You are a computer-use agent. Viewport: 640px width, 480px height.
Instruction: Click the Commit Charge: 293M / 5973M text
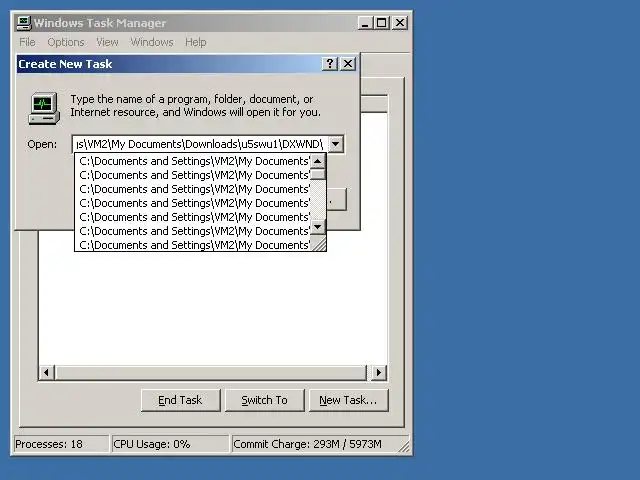point(307,444)
